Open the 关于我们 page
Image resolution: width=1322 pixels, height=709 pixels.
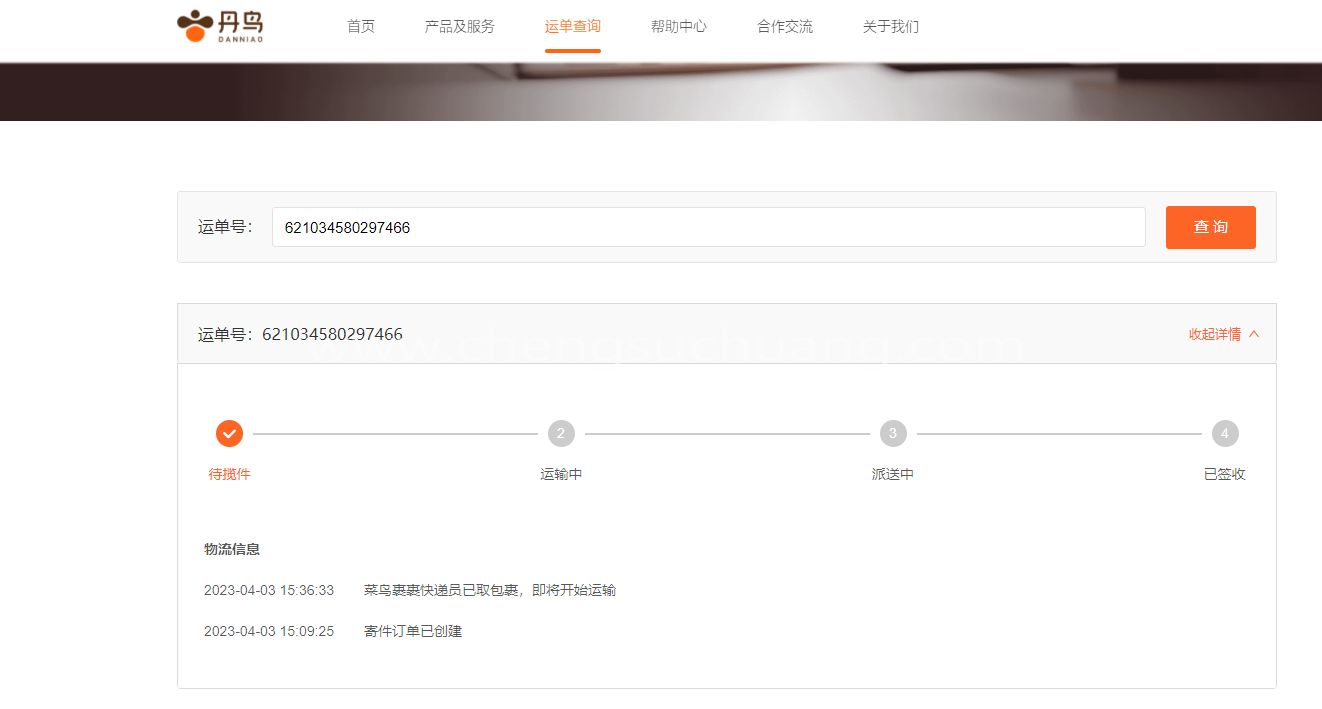pos(891,27)
